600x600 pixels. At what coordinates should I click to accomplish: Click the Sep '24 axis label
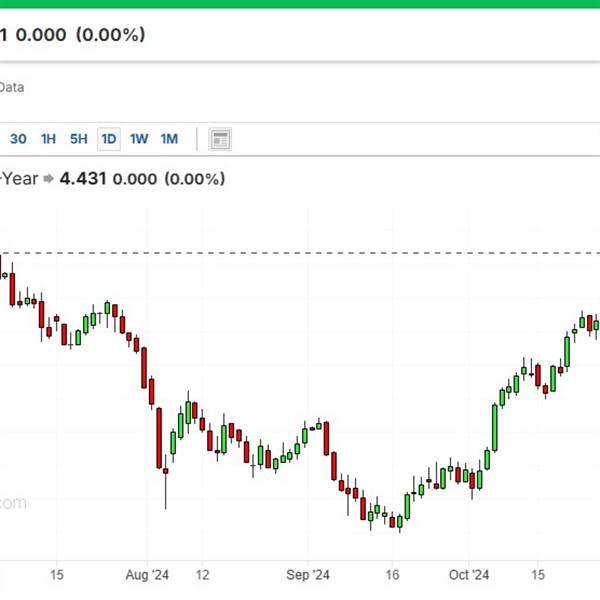(x=308, y=575)
